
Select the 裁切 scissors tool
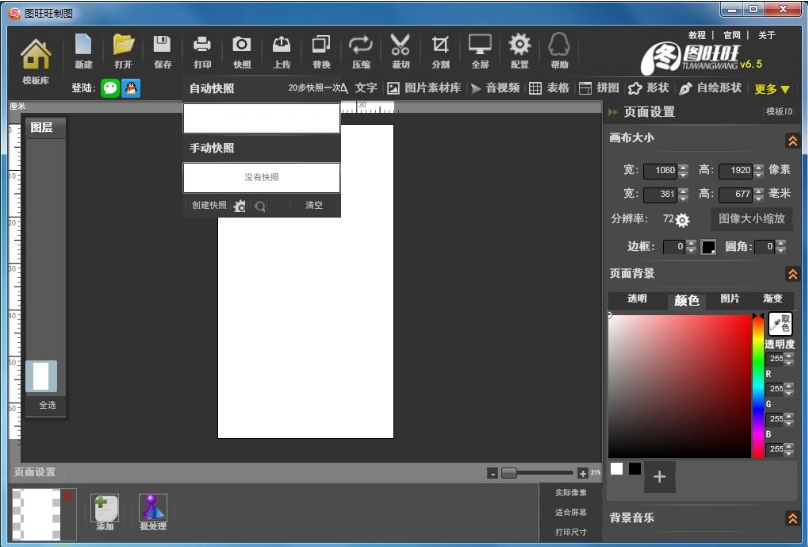[400, 50]
